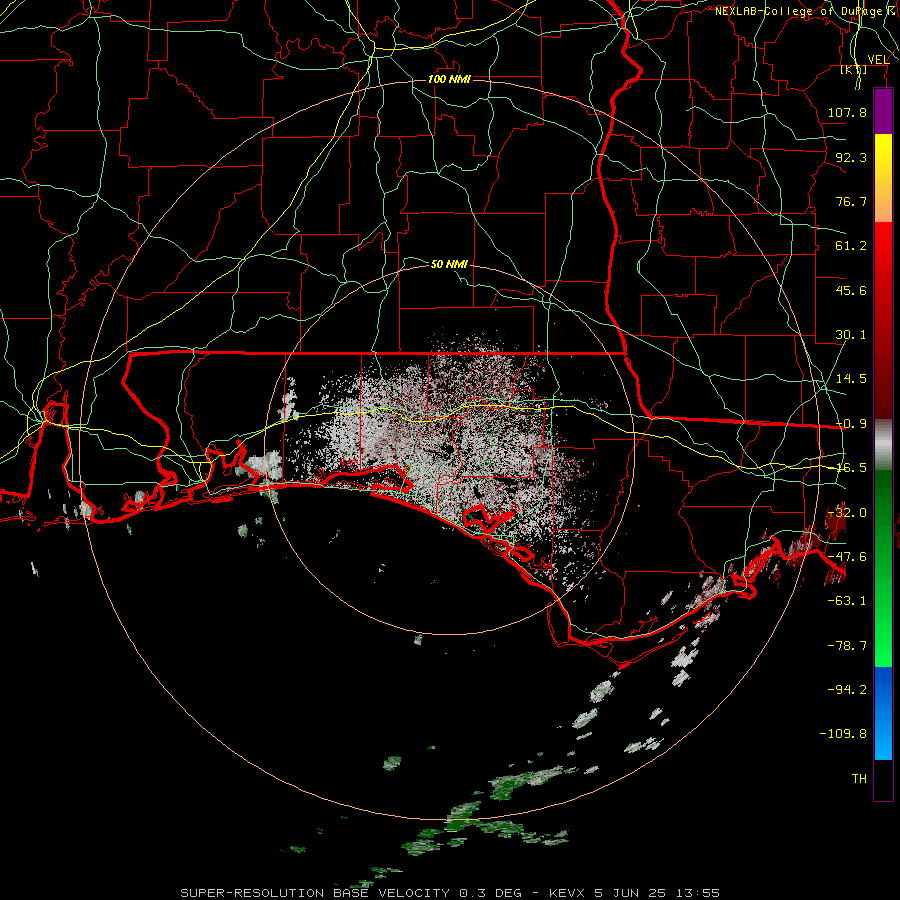The width and height of the screenshot is (900, 900).
Task: Click the yellow-orange segment of velocity color bar
Action: pos(883,178)
